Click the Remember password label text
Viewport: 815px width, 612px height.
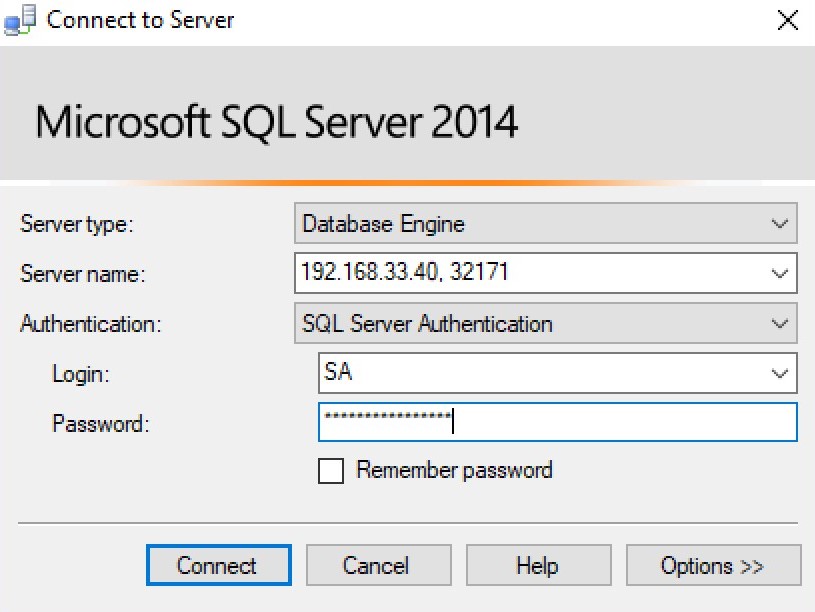coord(454,471)
